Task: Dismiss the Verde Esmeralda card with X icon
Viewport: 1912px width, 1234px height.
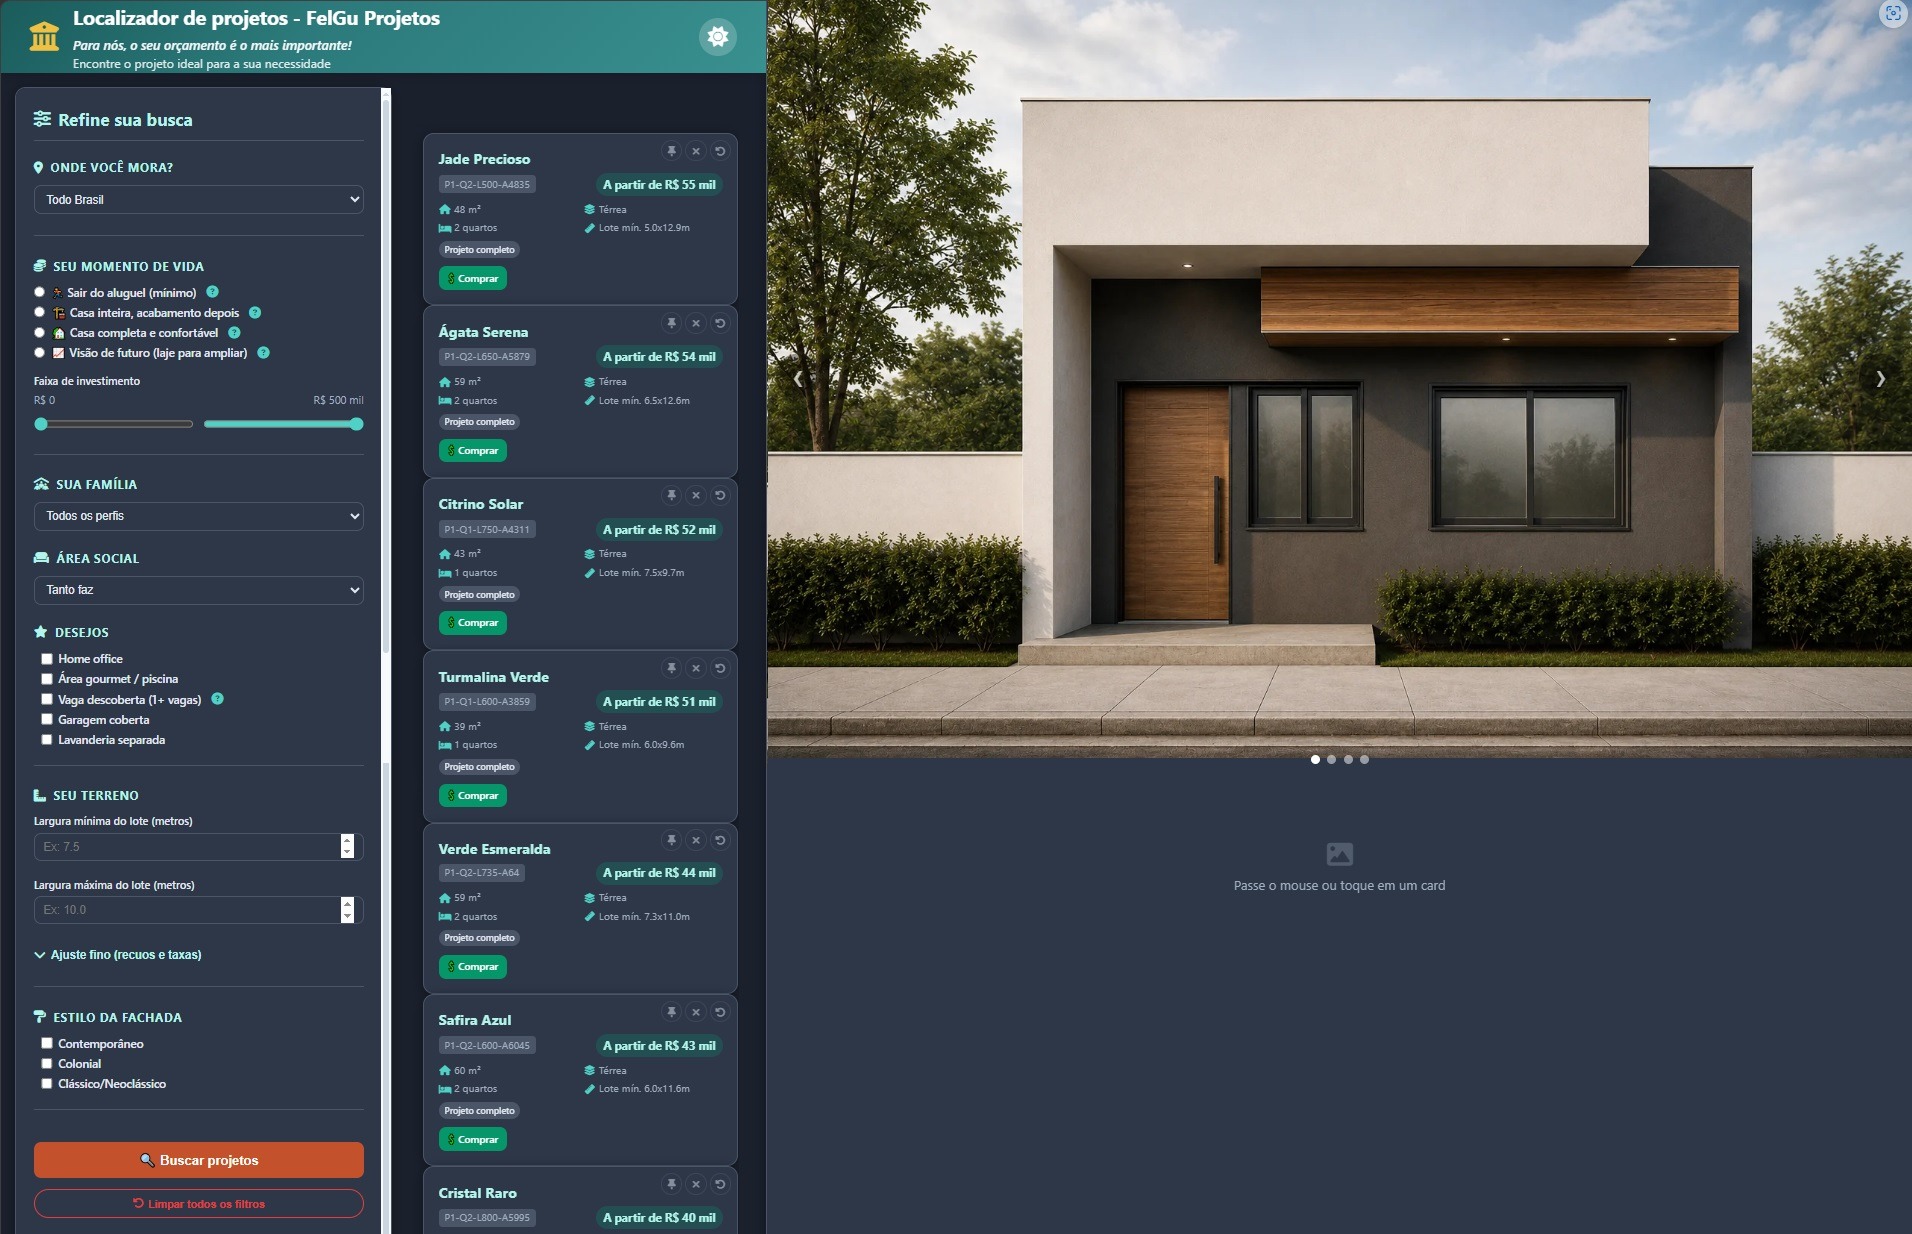Action: pyautogui.click(x=696, y=840)
